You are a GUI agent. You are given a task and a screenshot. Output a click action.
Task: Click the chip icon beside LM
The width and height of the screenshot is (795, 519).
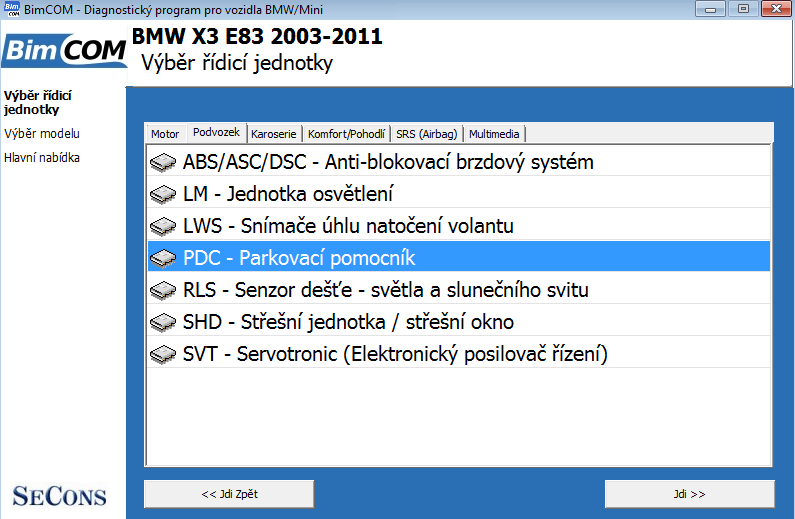pos(163,195)
